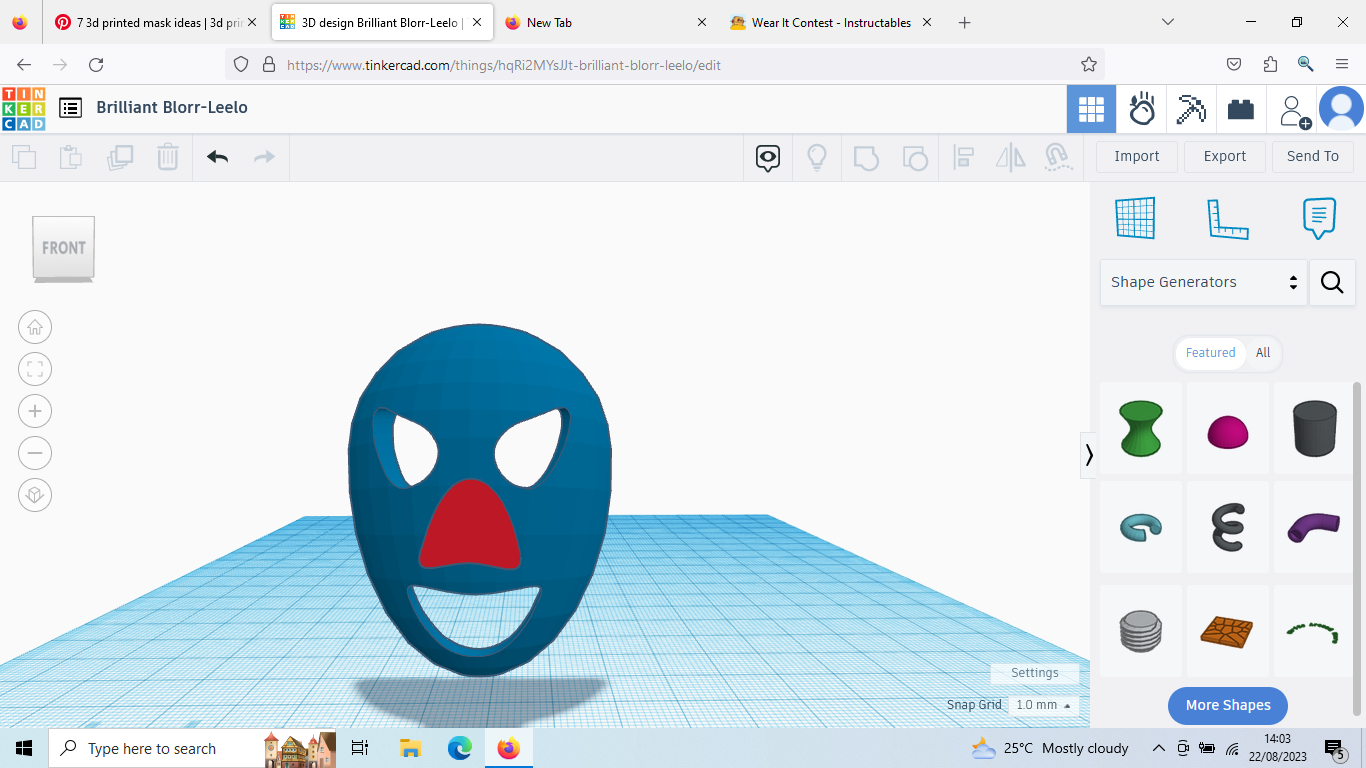Viewport: 1366px width, 768px height.
Task: Switch to the Wear It Contest tab
Action: [x=830, y=22]
